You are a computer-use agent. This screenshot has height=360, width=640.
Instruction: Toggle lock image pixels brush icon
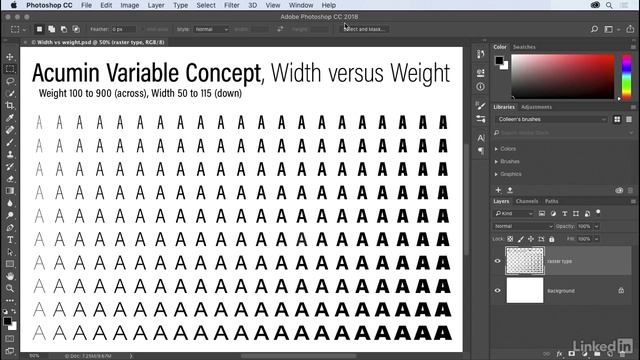point(520,239)
